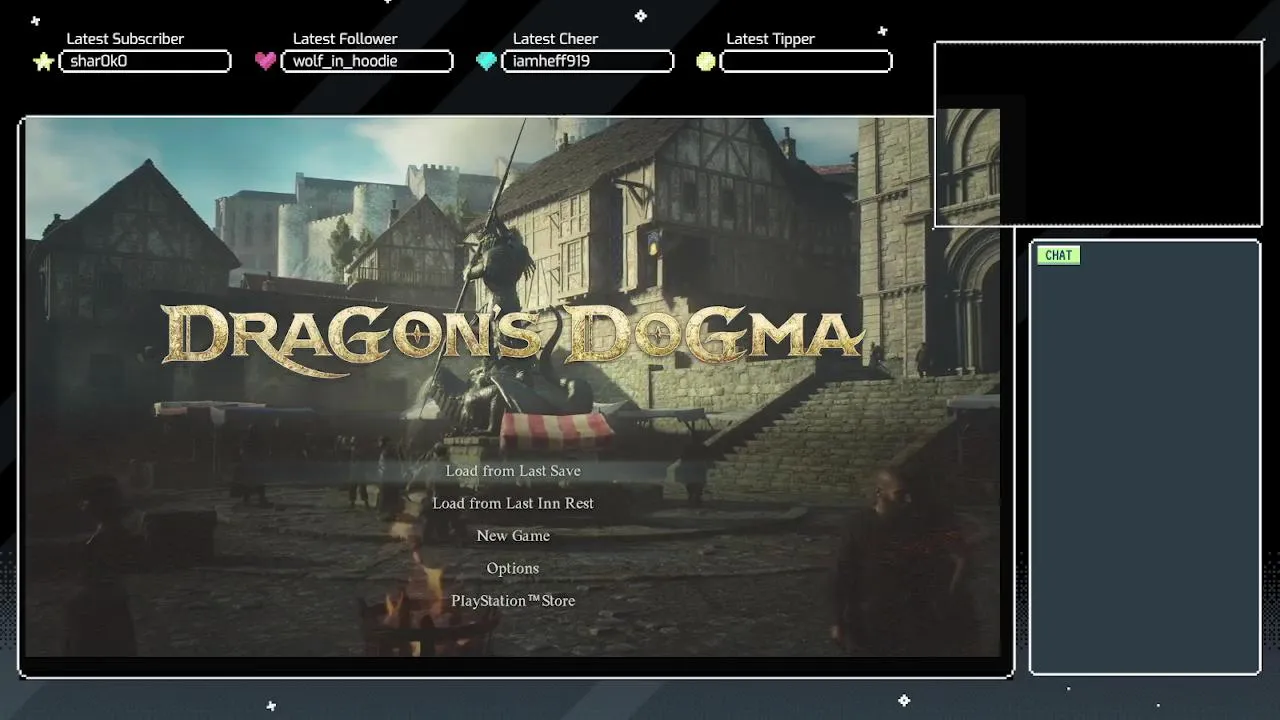The height and width of the screenshot is (720, 1280).
Task: Click the Latest Tipper heading
Action: [x=770, y=39]
